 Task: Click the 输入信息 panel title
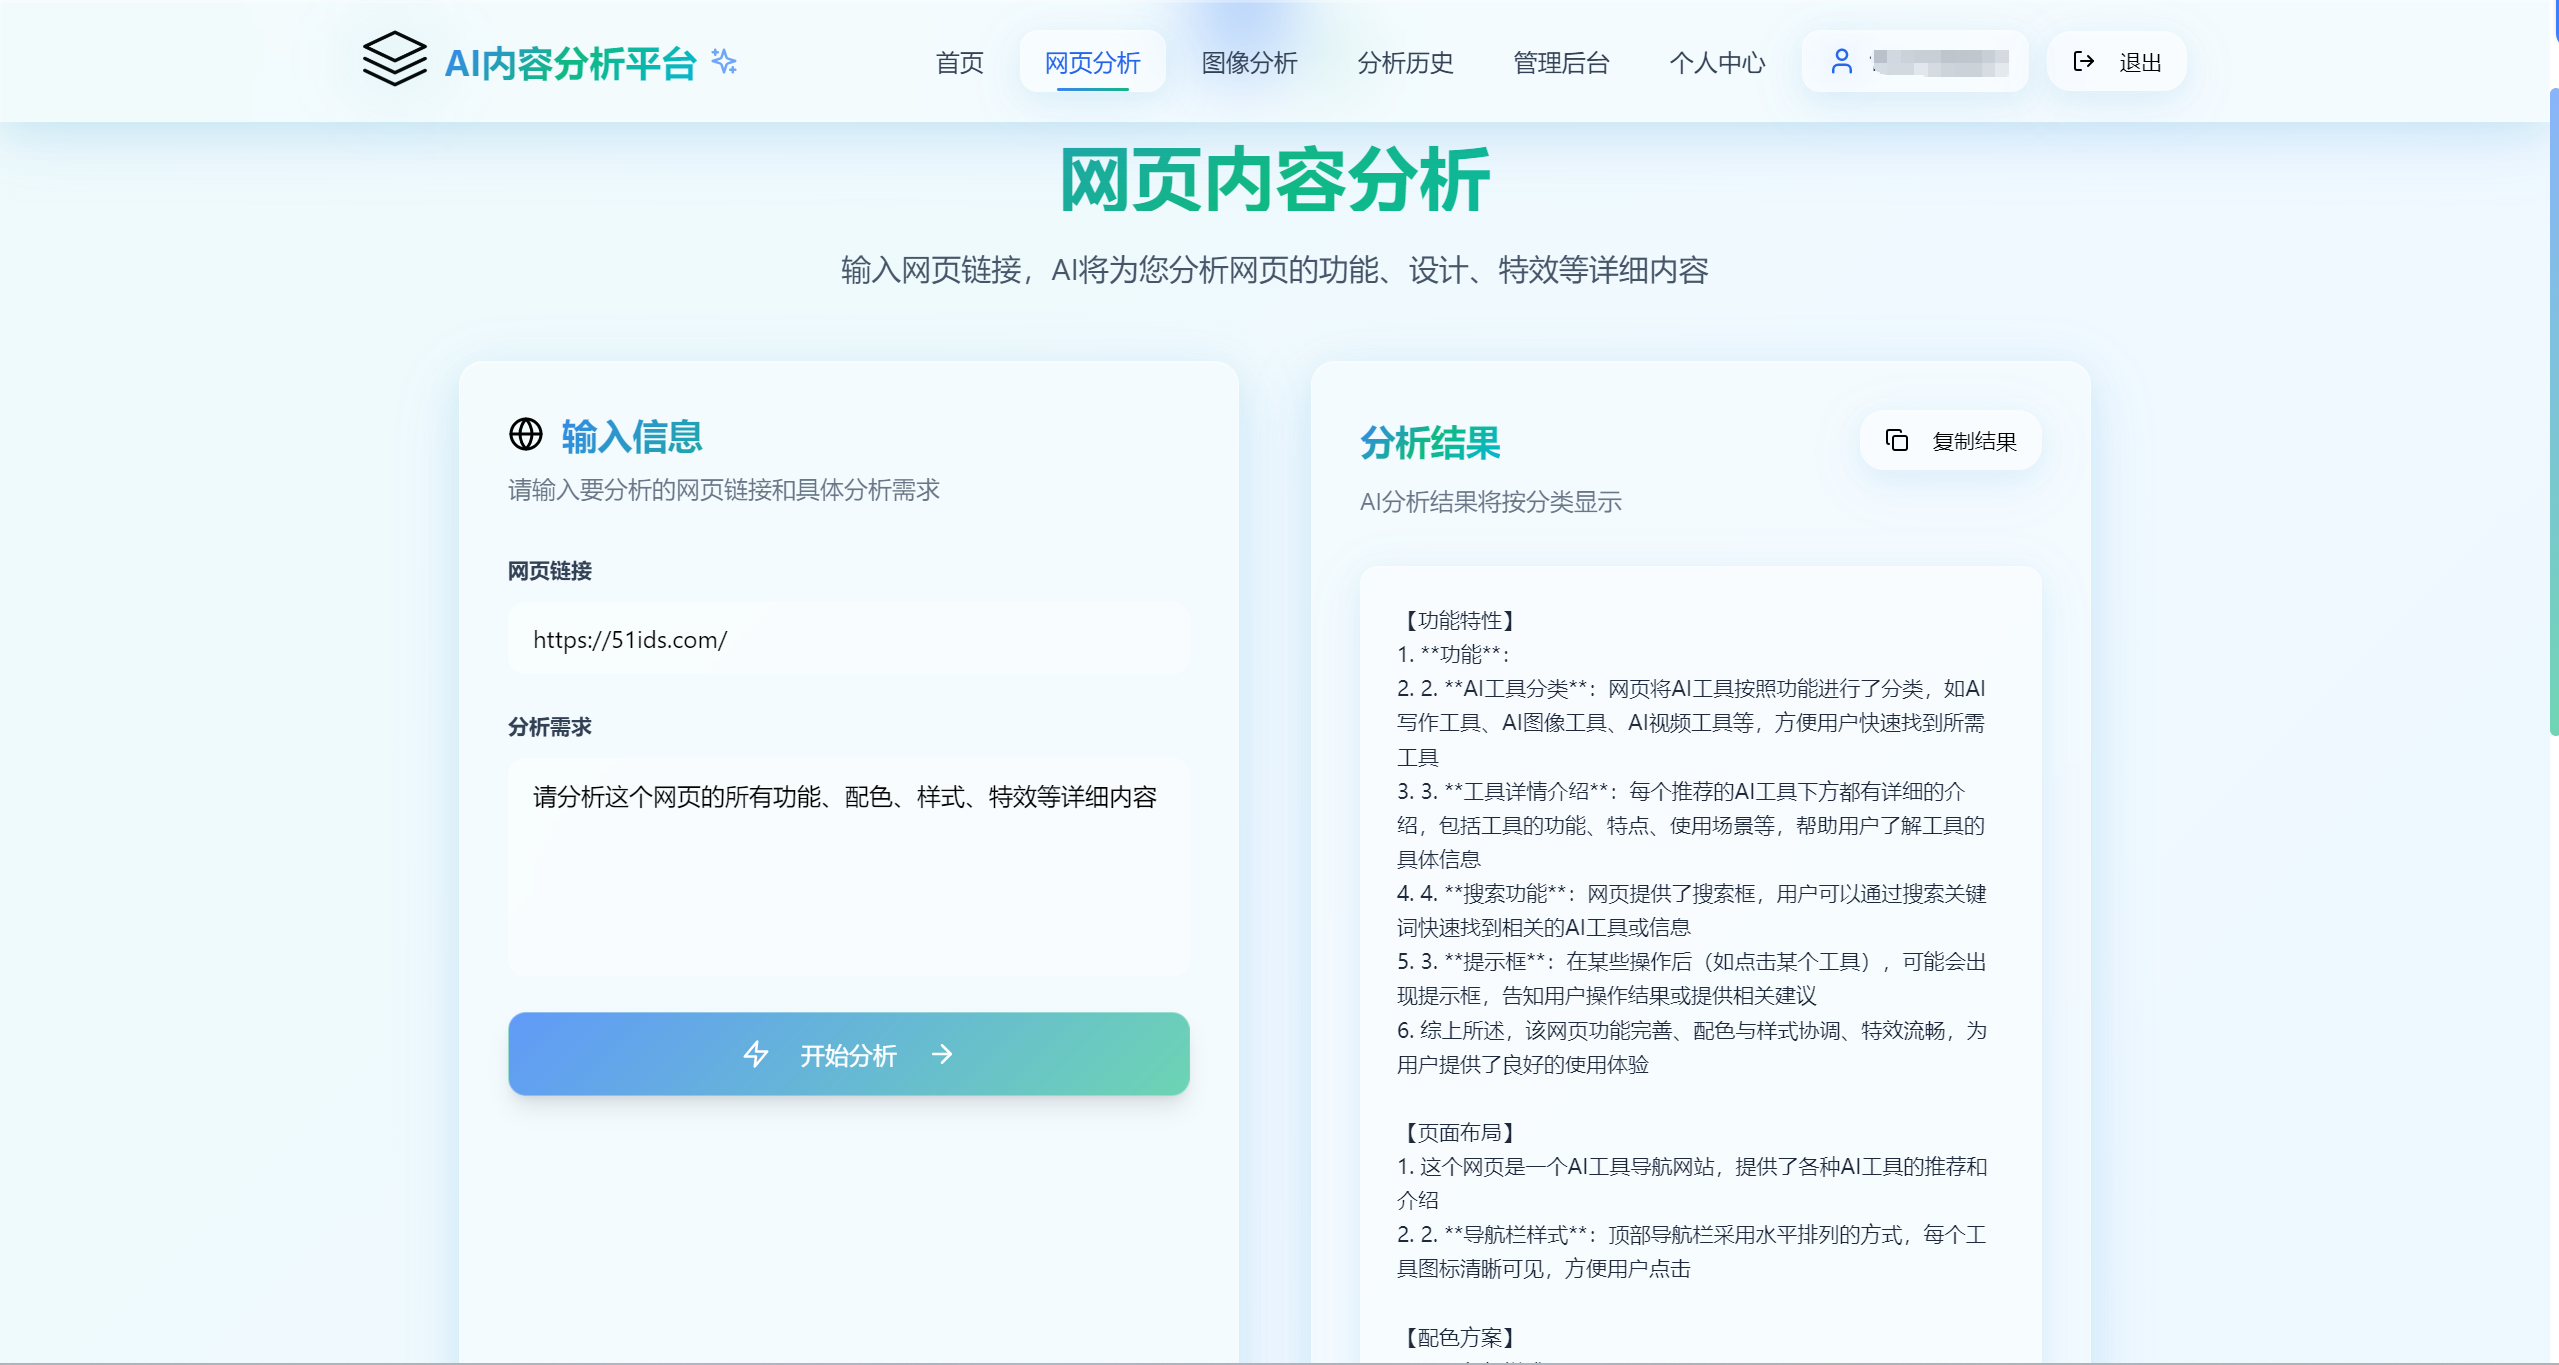click(632, 436)
